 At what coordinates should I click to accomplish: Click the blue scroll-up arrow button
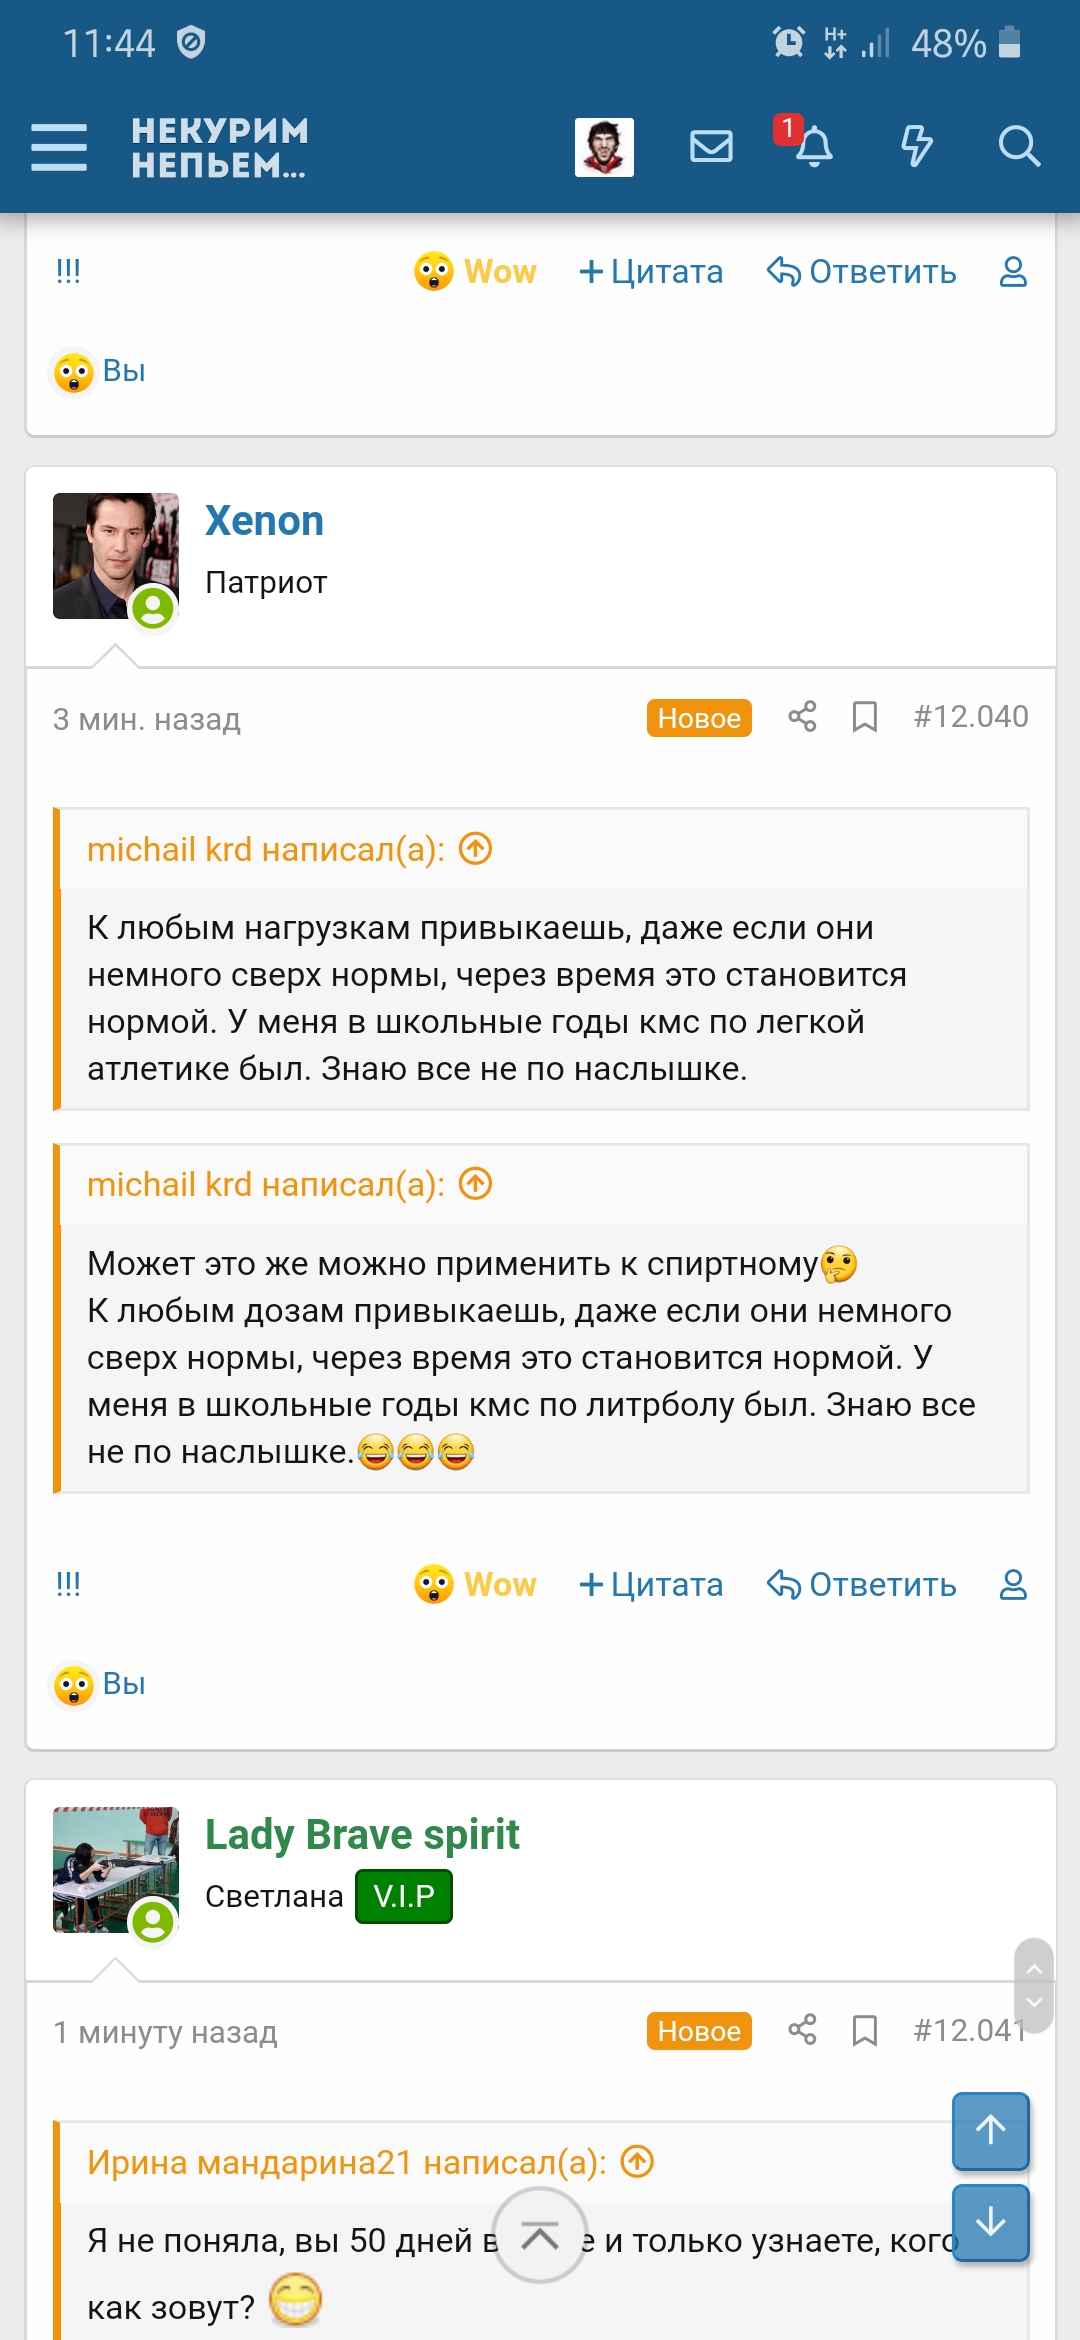click(x=990, y=2130)
